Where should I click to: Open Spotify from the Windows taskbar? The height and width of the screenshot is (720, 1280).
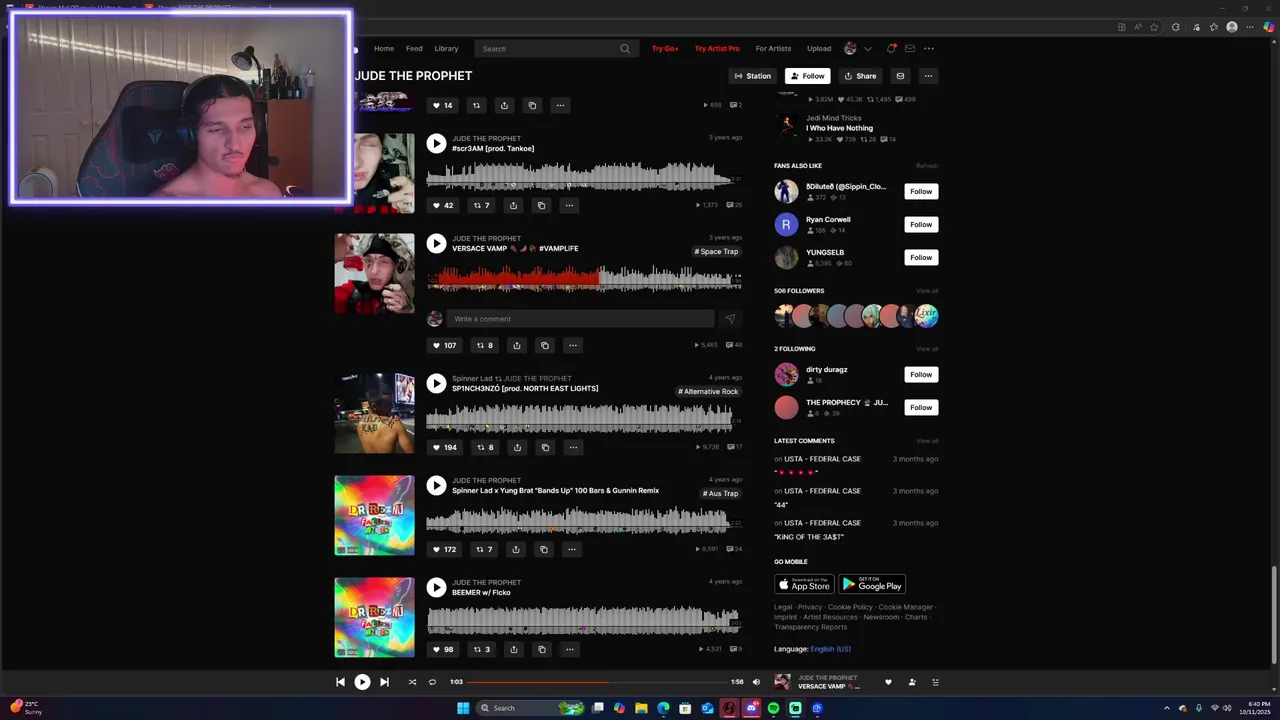click(x=773, y=708)
